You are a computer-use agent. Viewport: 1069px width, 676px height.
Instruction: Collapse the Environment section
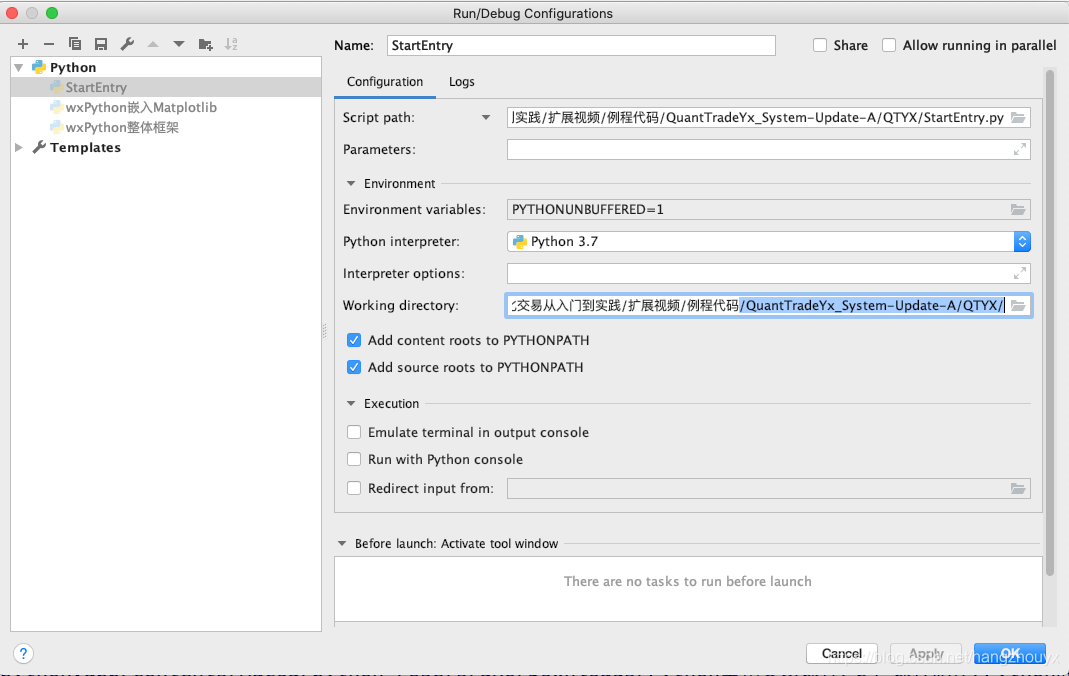[x=351, y=183]
